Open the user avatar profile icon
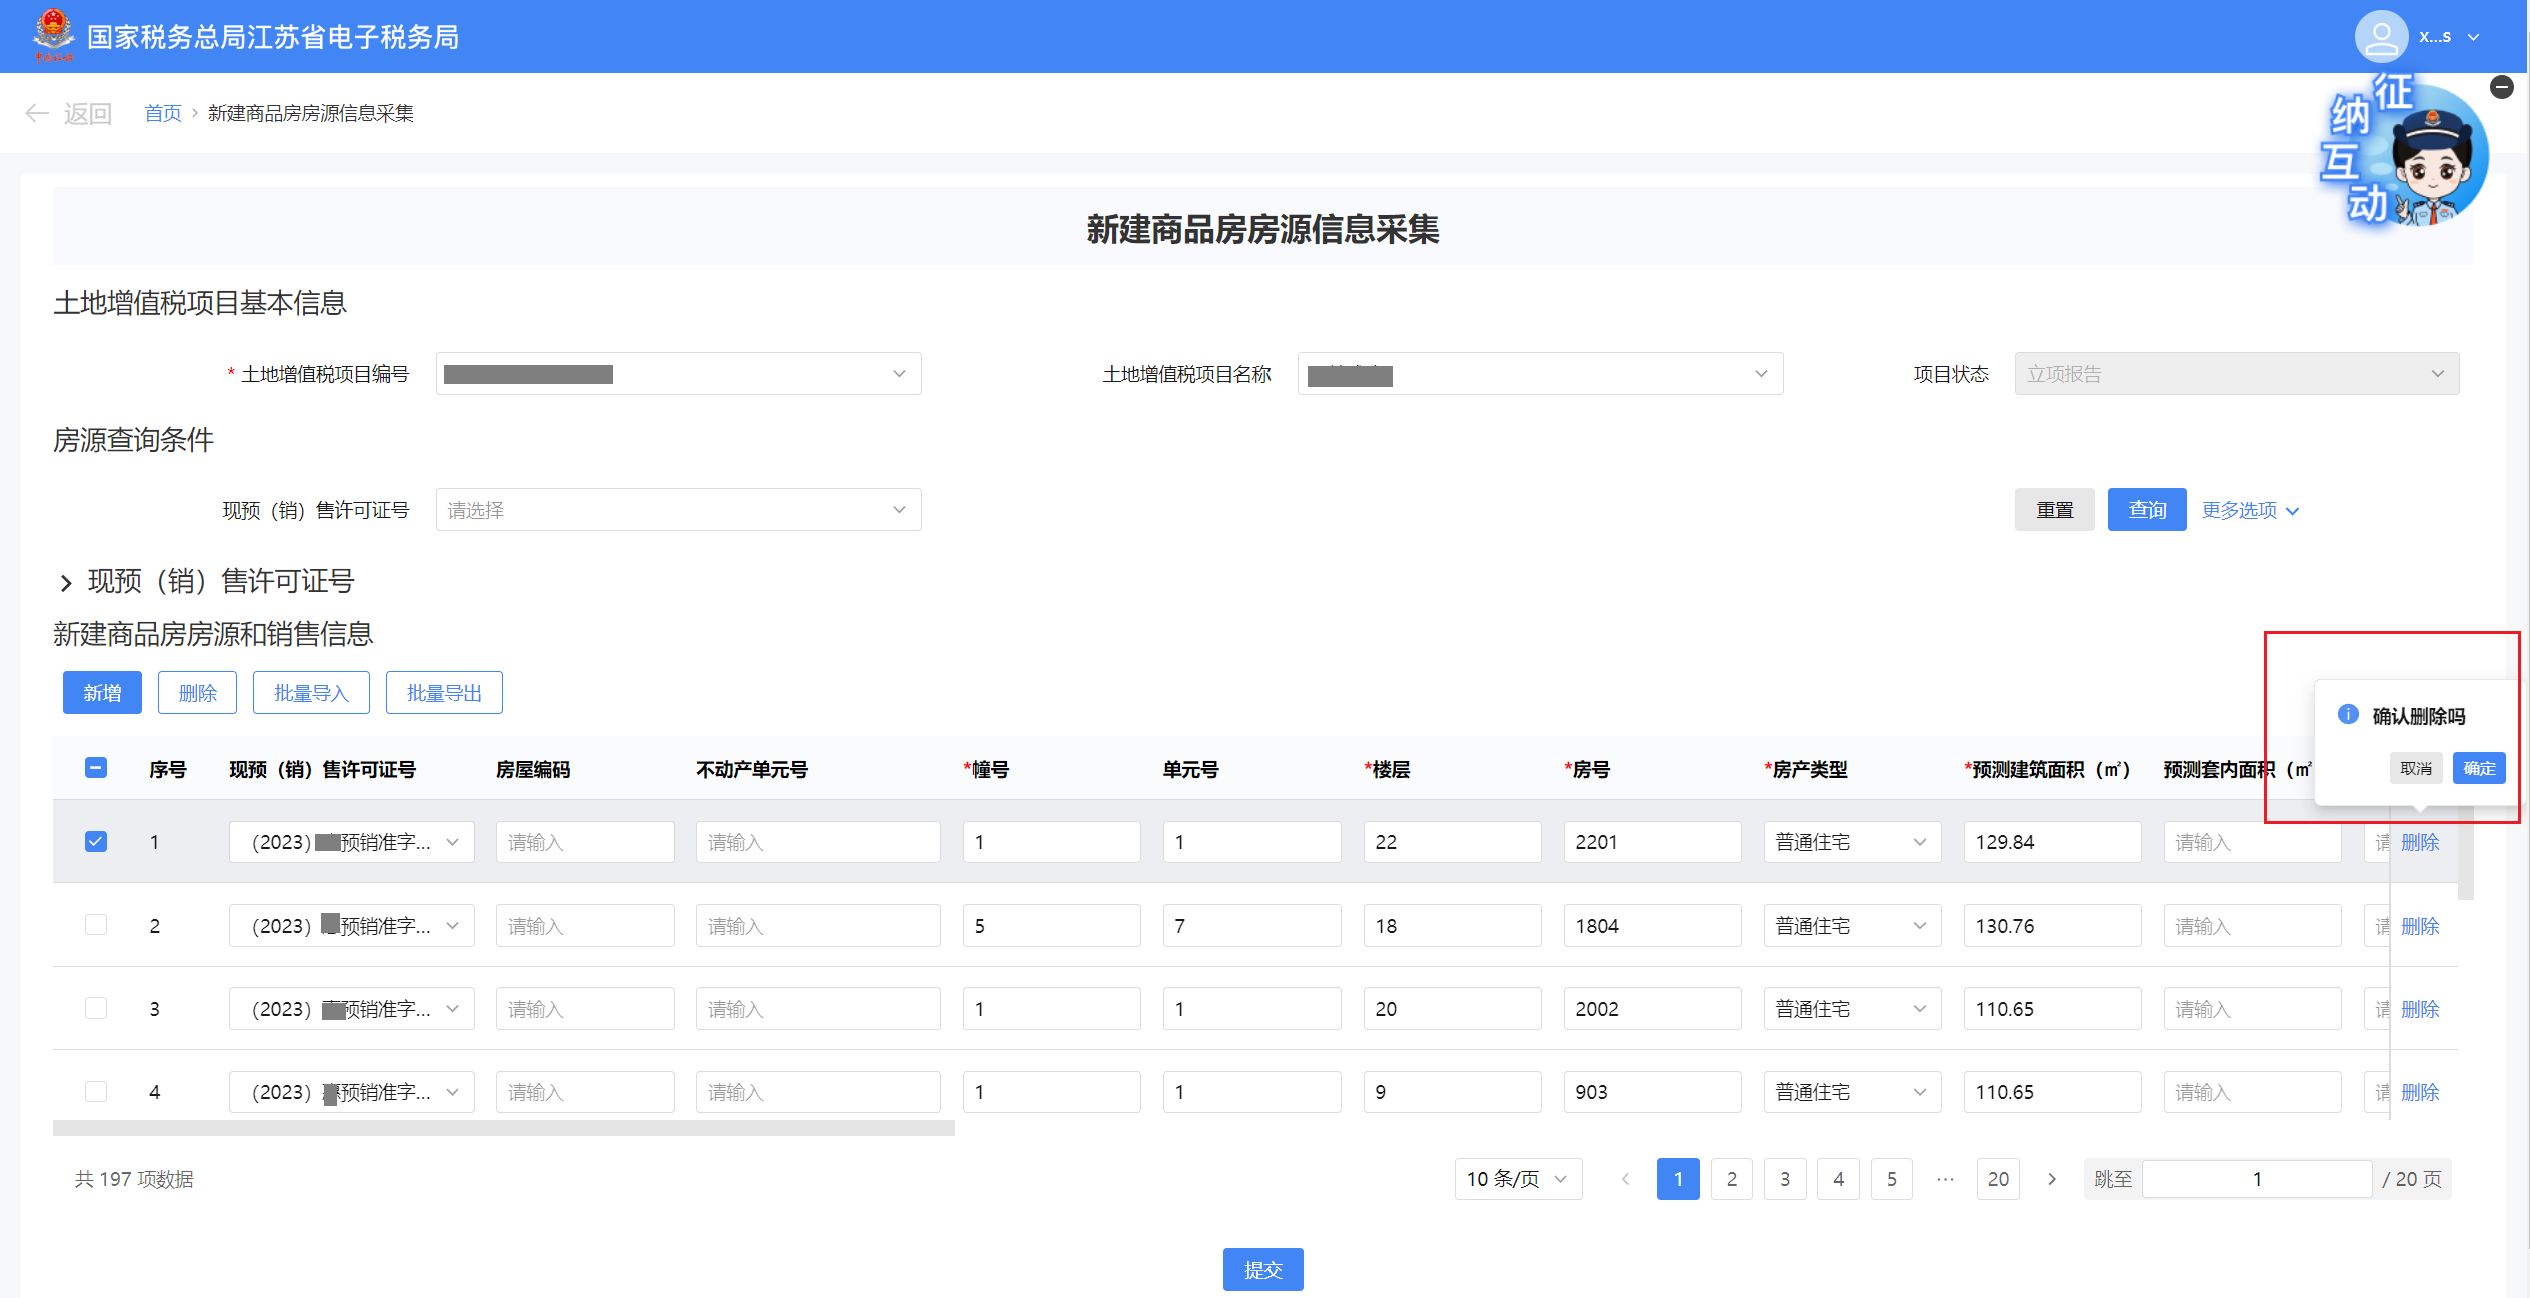The width and height of the screenshot is (2530, 1298). point(2380,37)
